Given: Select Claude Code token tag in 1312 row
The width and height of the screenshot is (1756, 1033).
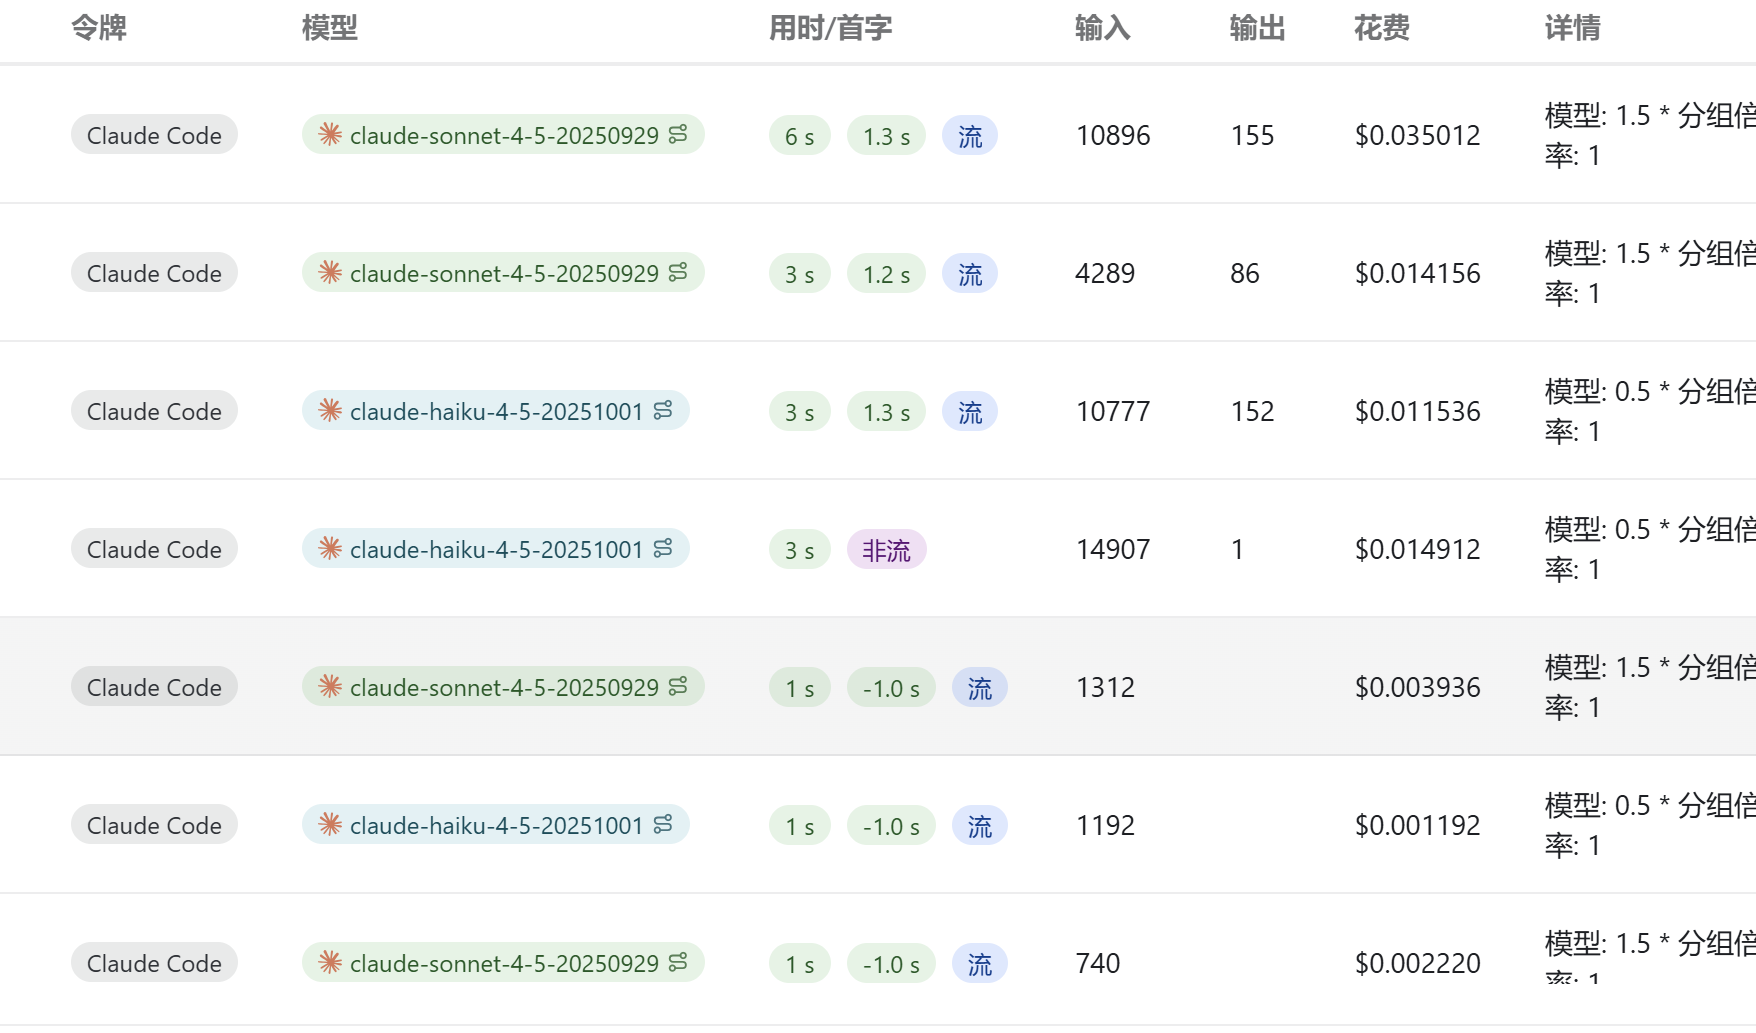Looking at the screenshot, I should coord(154,687).
